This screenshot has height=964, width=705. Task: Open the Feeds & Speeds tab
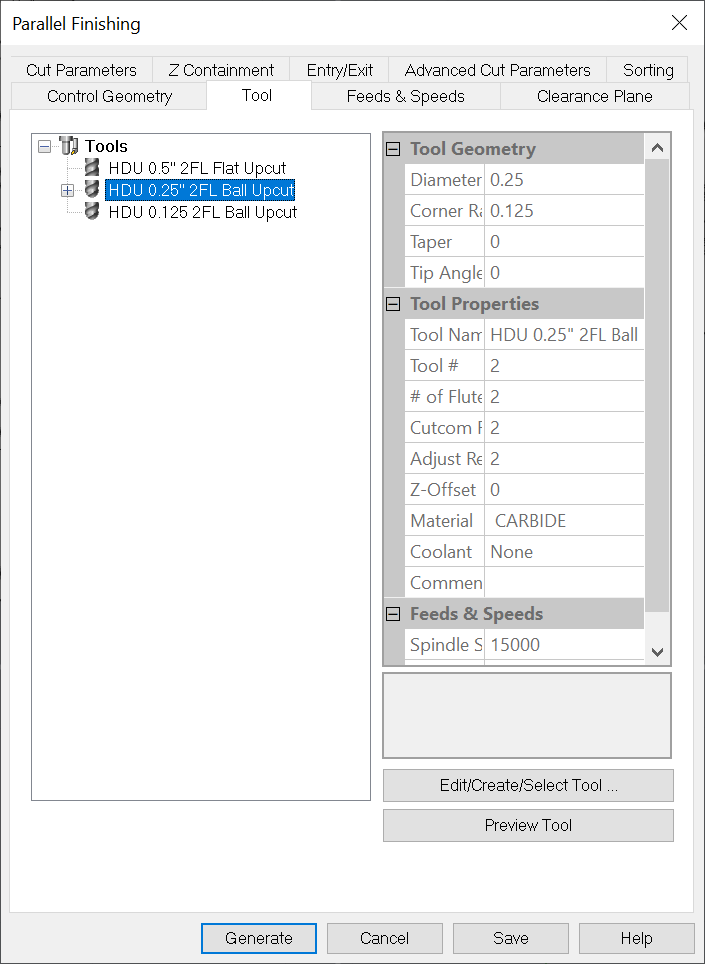[x=405, y=96]
